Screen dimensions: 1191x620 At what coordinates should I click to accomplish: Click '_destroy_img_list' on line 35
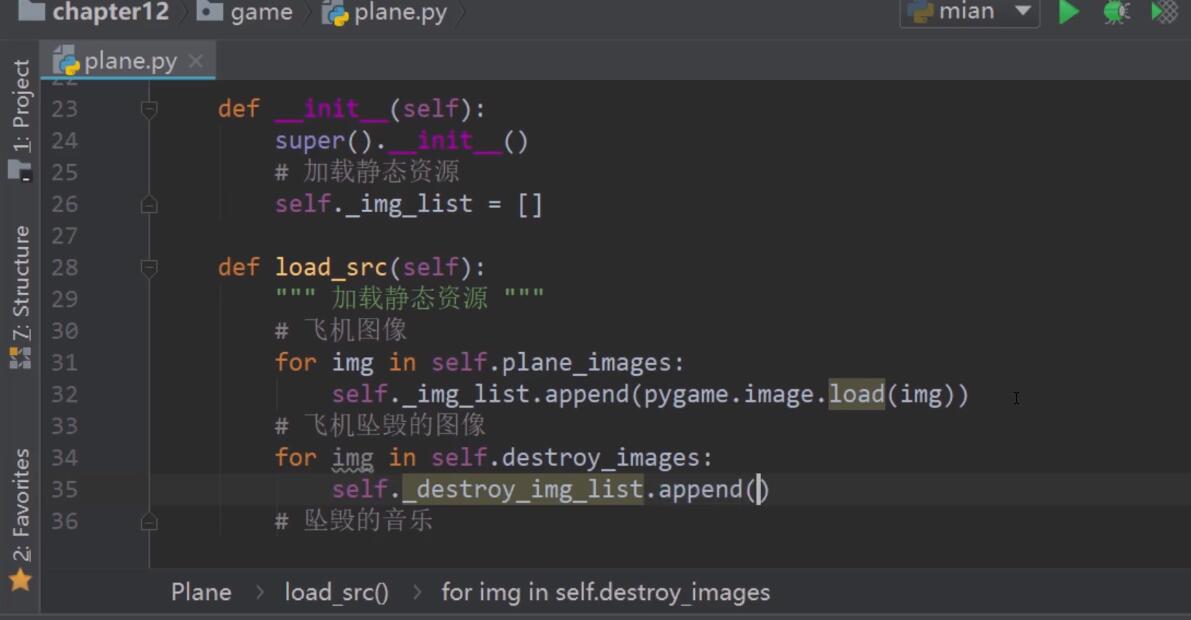click(523, 489)
